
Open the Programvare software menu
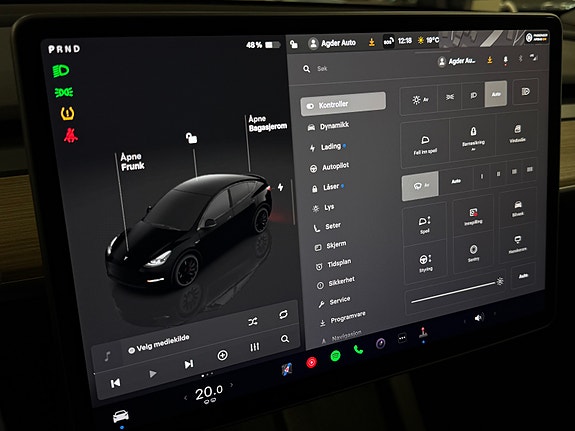click(x=343, y=319)
